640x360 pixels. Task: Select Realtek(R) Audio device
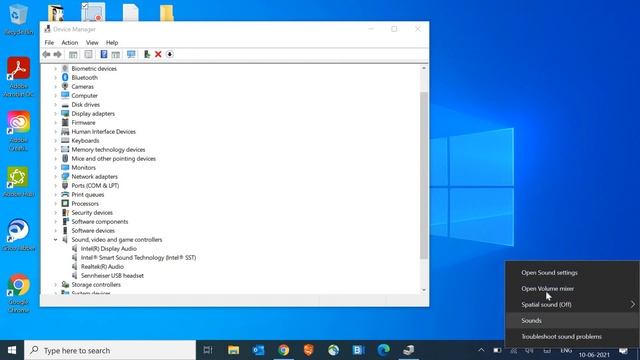[x=102, y=267]
